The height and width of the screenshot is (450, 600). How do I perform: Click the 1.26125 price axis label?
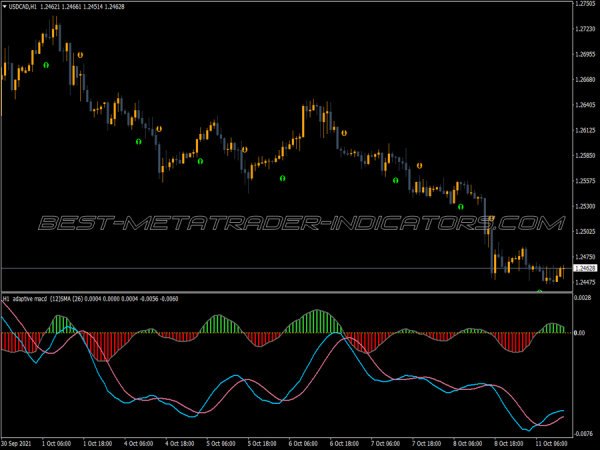585,130
